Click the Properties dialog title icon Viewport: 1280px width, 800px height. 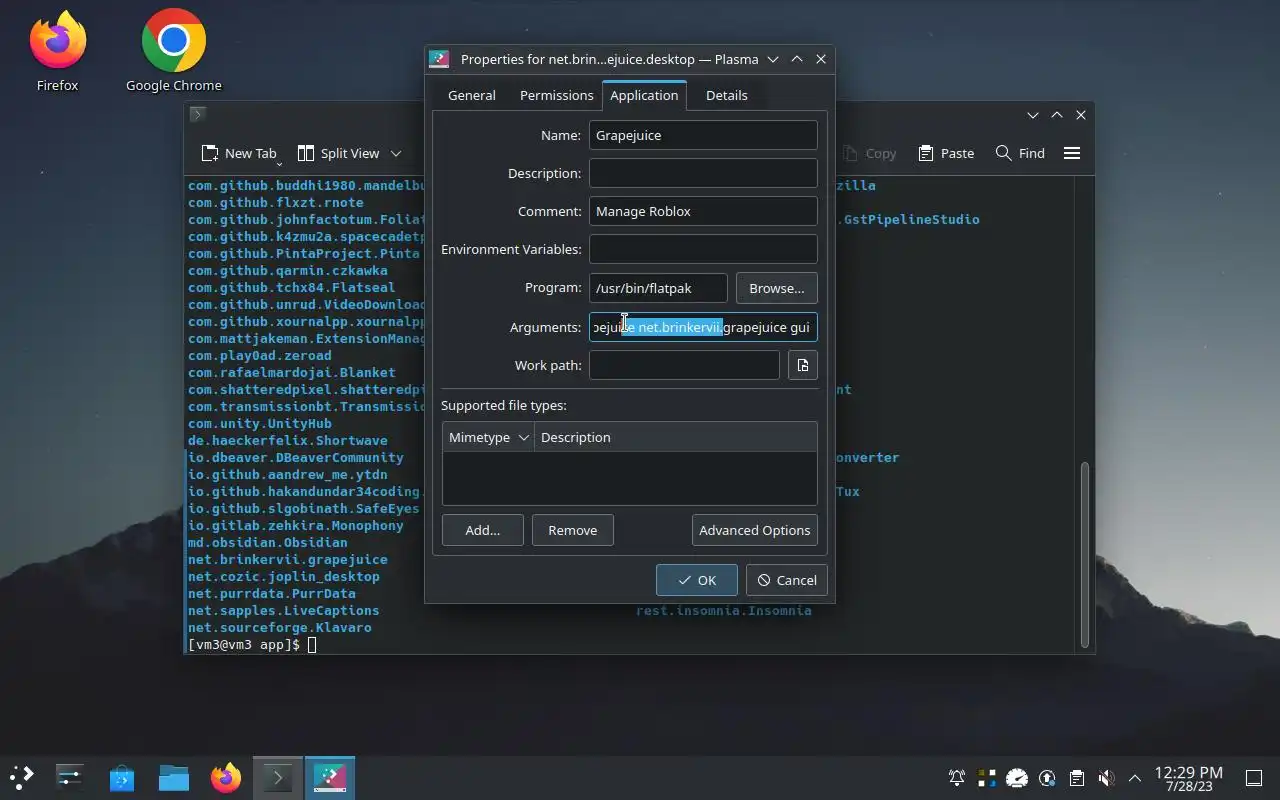point(439,59)
